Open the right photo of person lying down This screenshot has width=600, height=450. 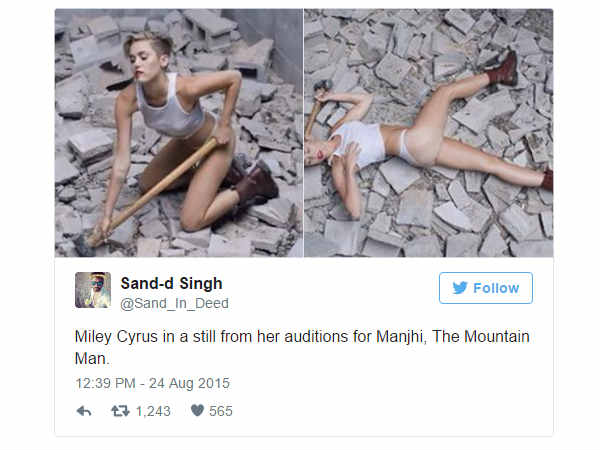428,133
